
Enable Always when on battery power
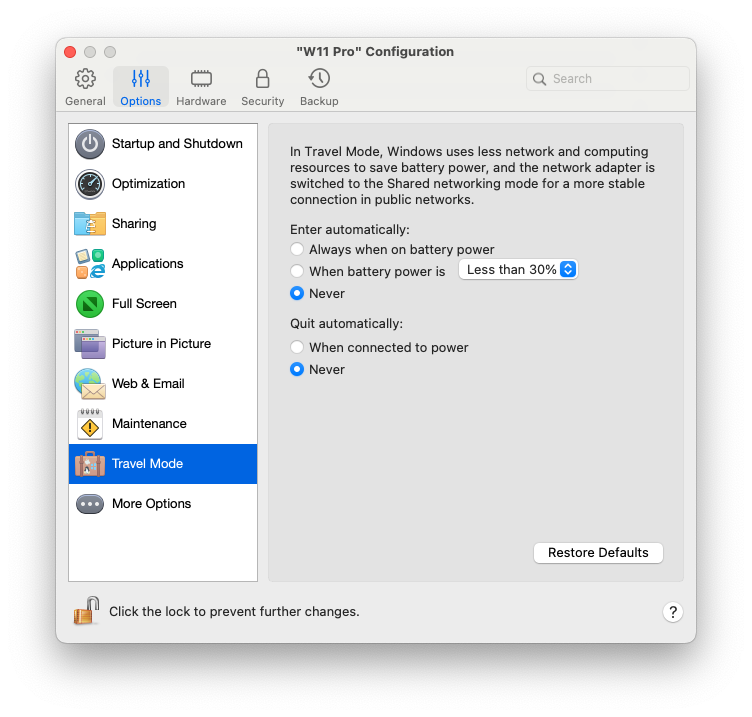[297, 249]
